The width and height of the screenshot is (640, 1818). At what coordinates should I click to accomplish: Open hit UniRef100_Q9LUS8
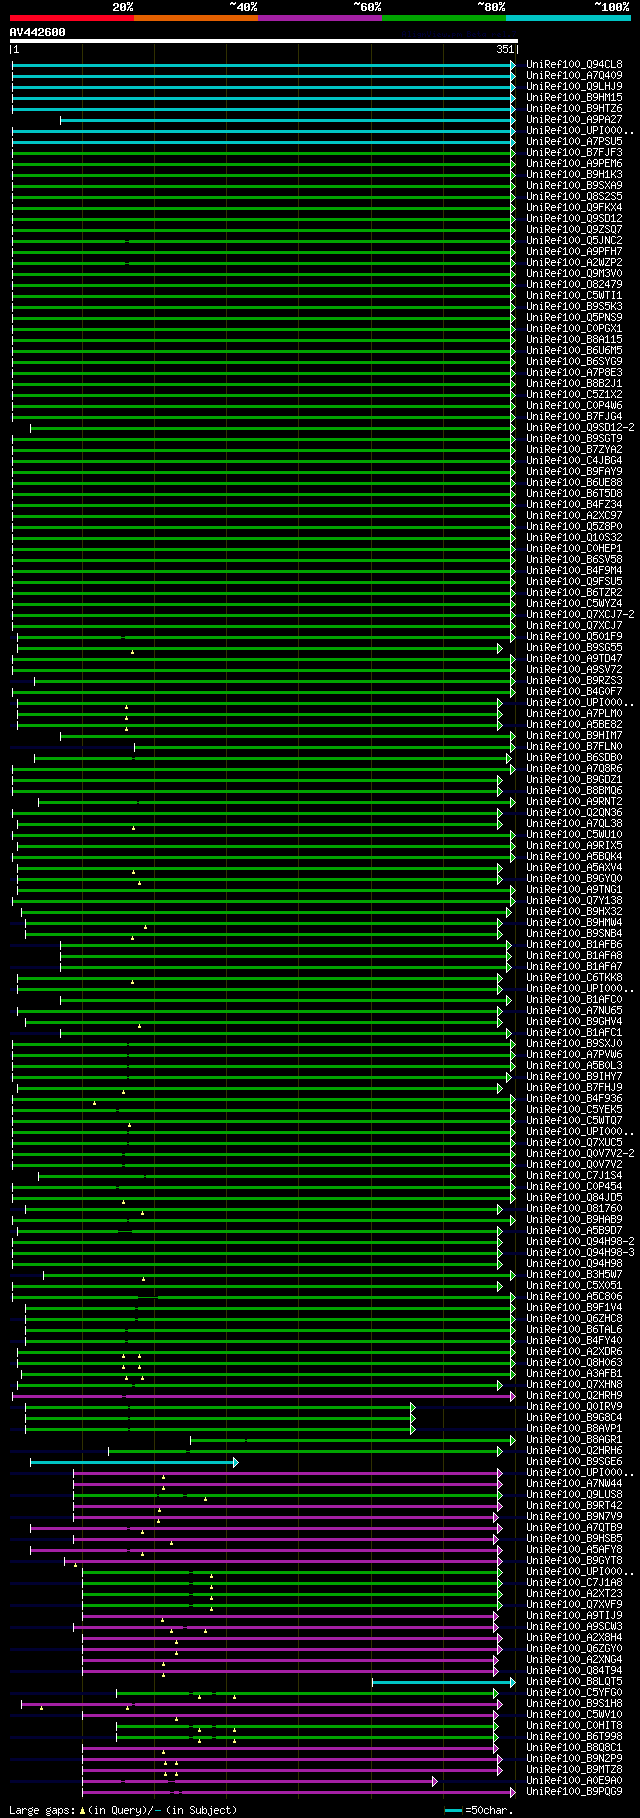[574, 1495]
